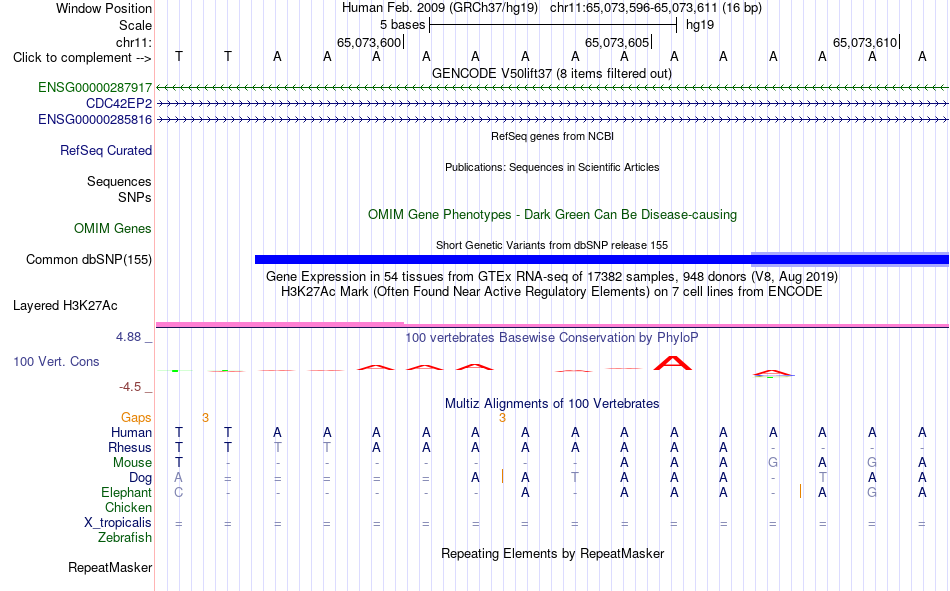Click the orange insertion bar in Dog row
950x591 pixels.
[502, 476]
